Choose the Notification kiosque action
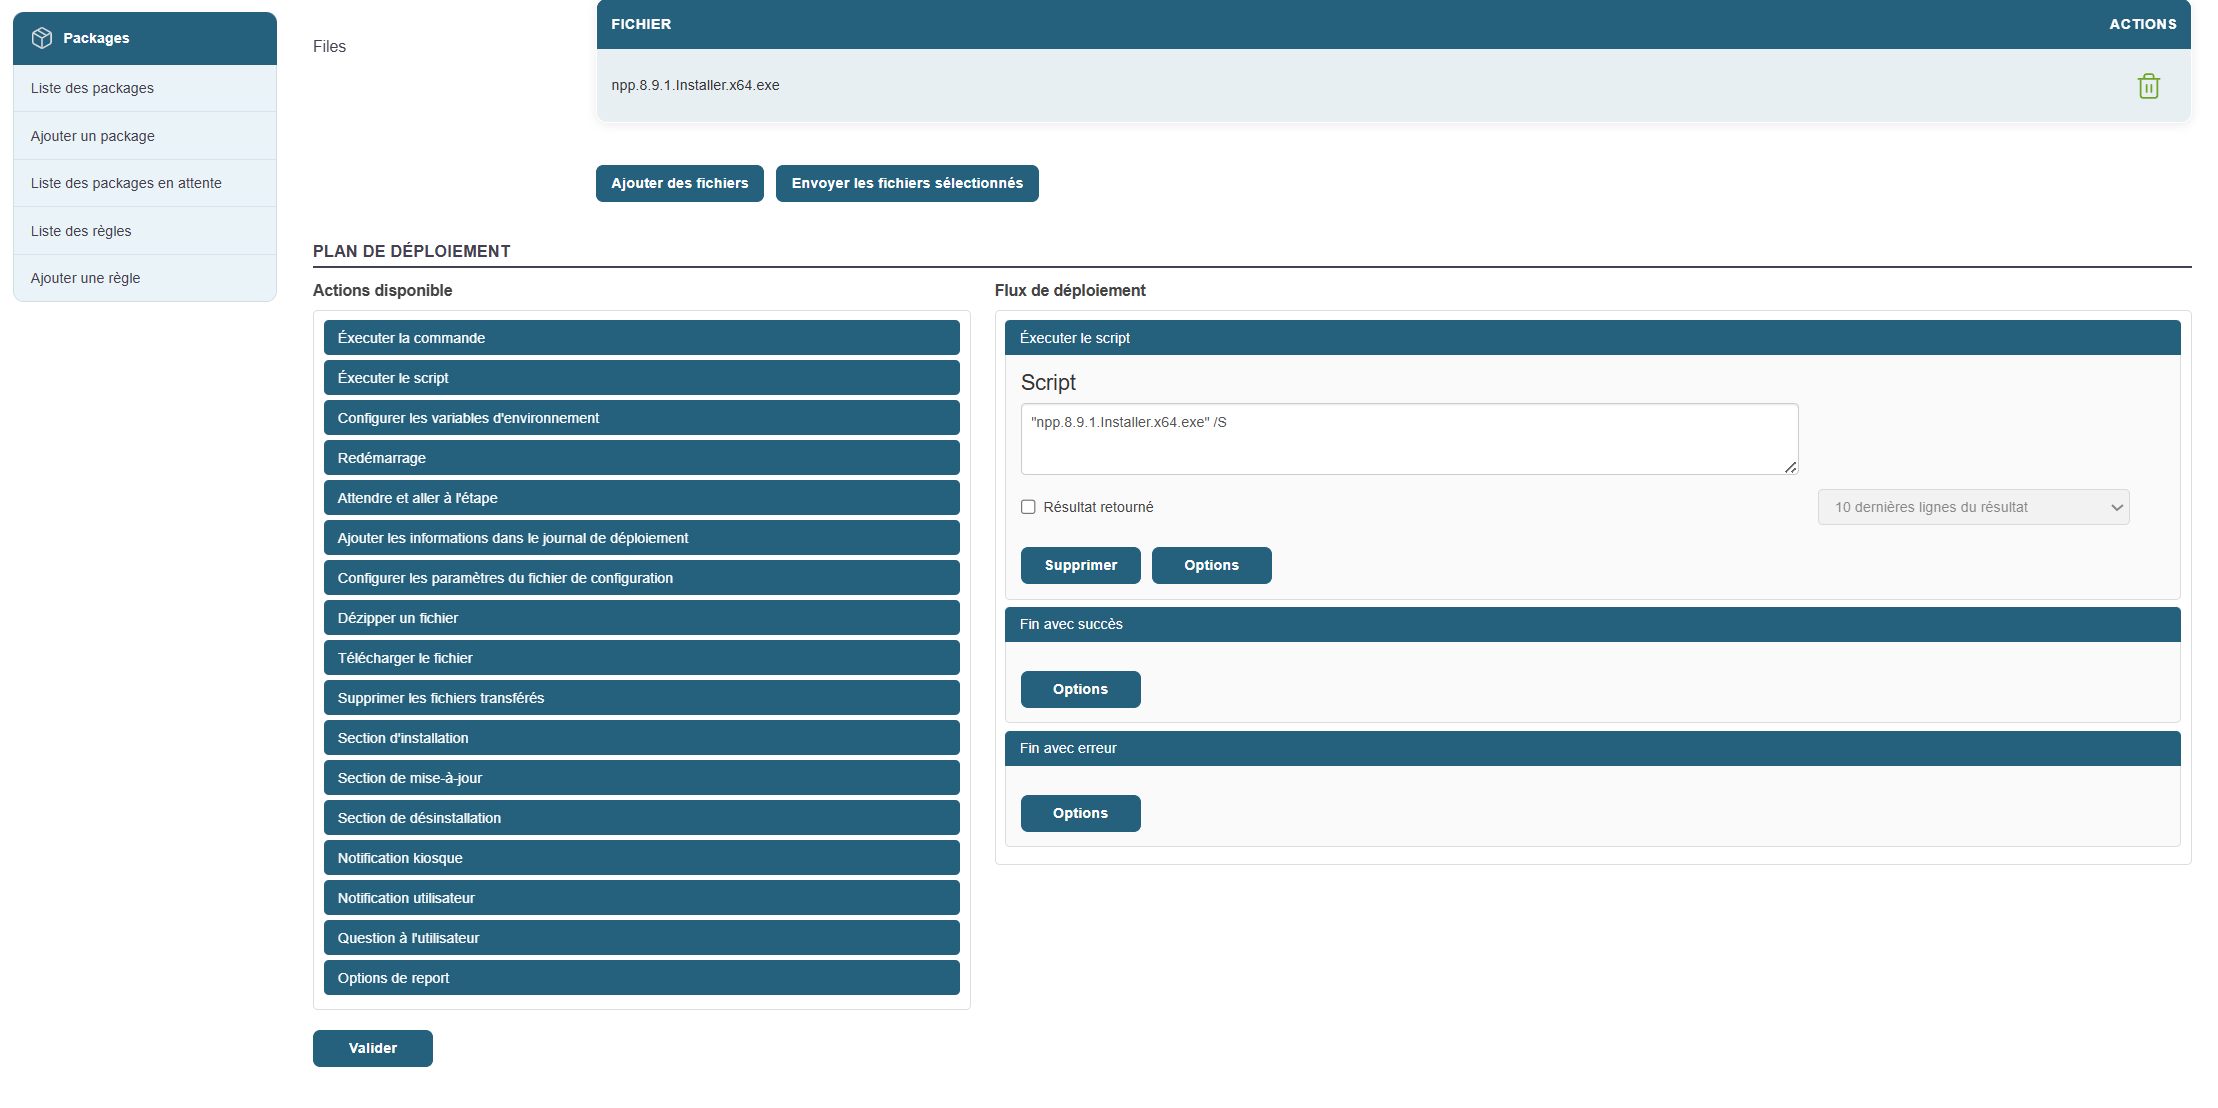The width and height of the screenshot is (2218, 1108). [641, 858]
